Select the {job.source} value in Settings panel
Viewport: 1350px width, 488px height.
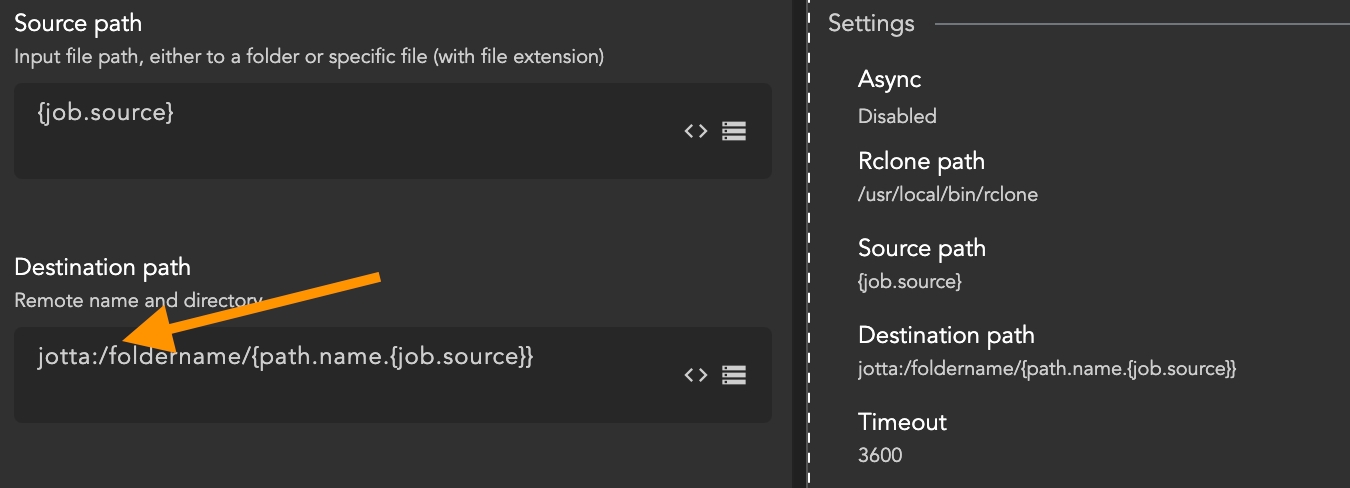pyautogui.click(x=909, y=282)
